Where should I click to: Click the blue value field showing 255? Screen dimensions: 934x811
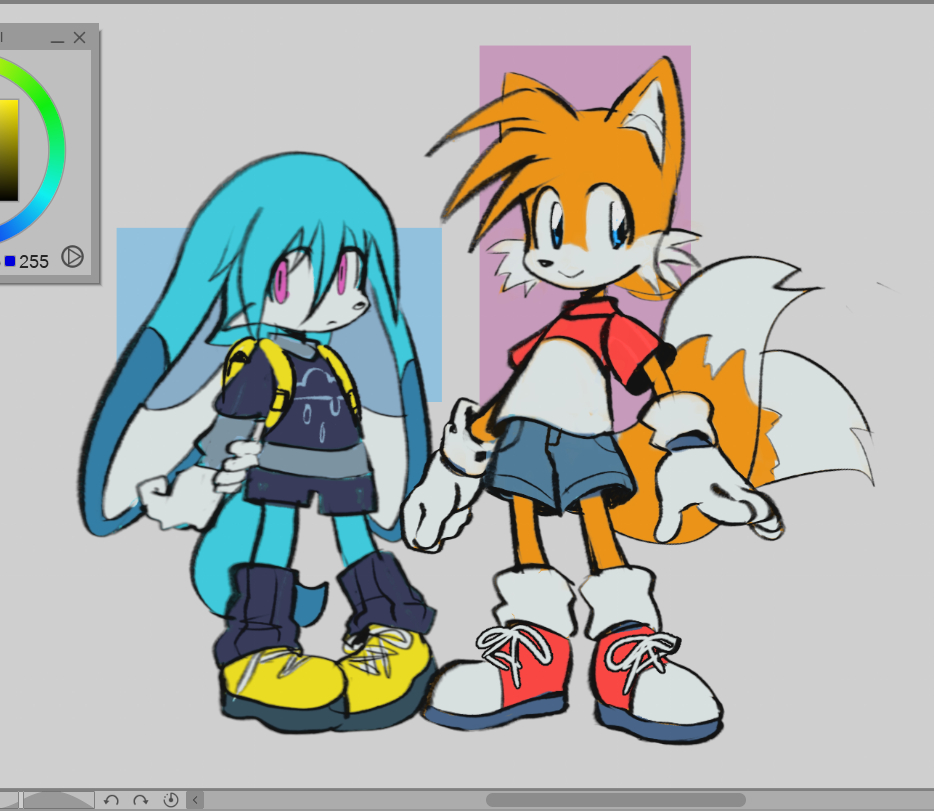(x=34, y=261)
